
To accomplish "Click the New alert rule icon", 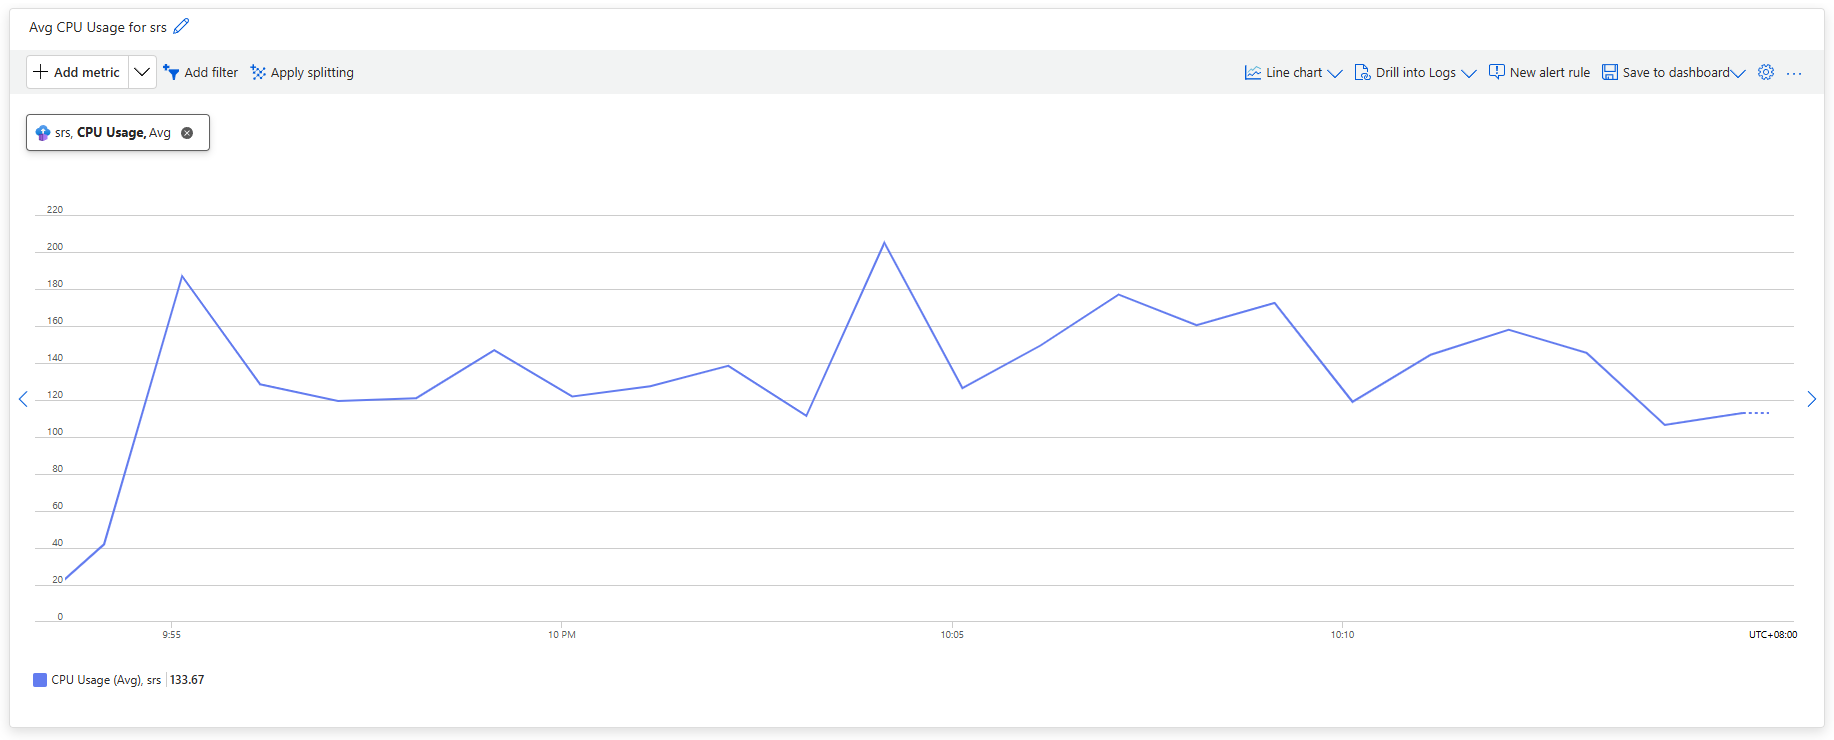I will click(1496, 72).
